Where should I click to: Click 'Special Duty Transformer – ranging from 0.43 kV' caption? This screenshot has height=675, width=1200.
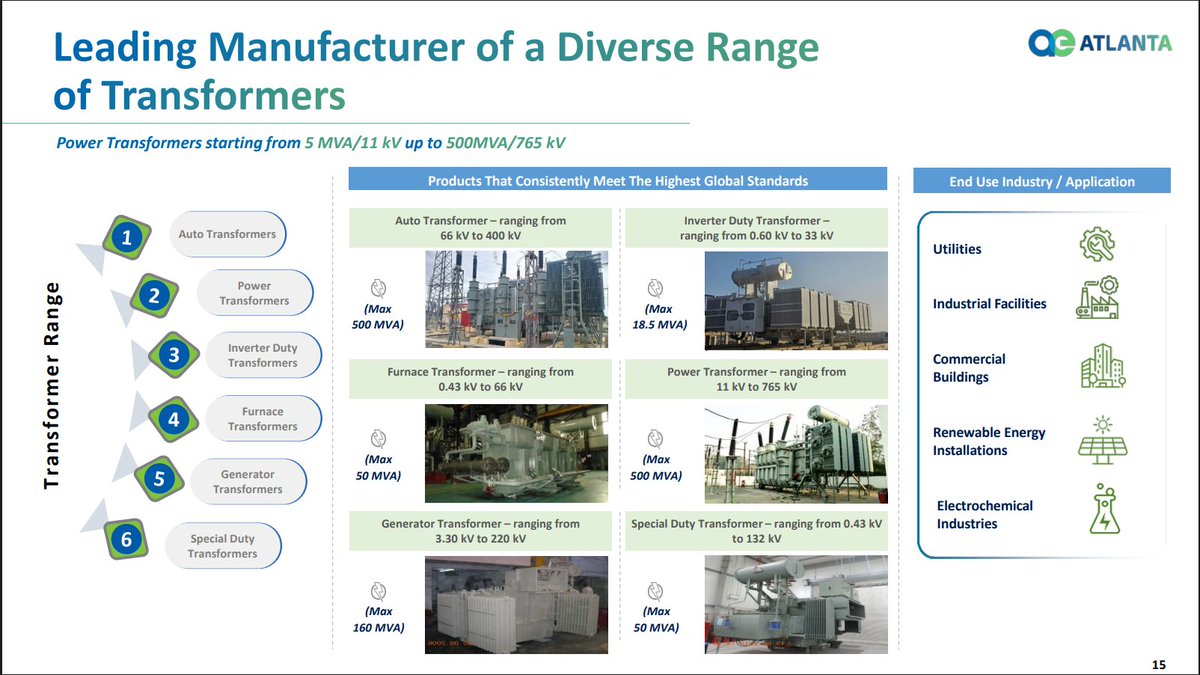tap(756, 530)
